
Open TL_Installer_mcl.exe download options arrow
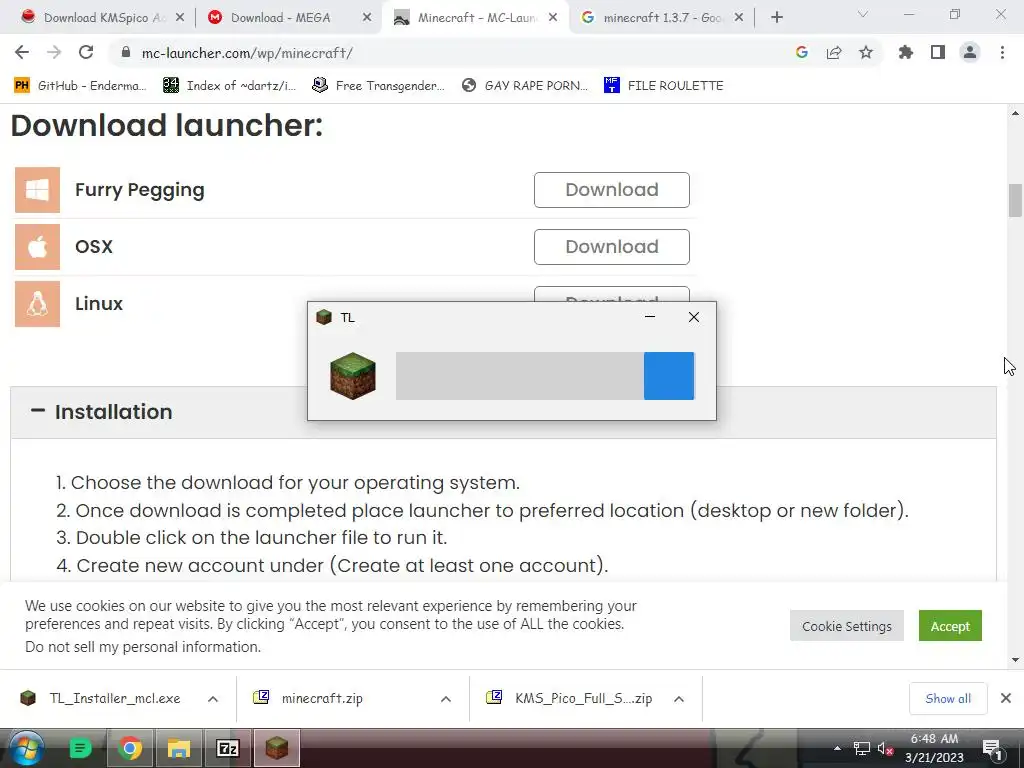pyautogui.click(x=213, y=699)
